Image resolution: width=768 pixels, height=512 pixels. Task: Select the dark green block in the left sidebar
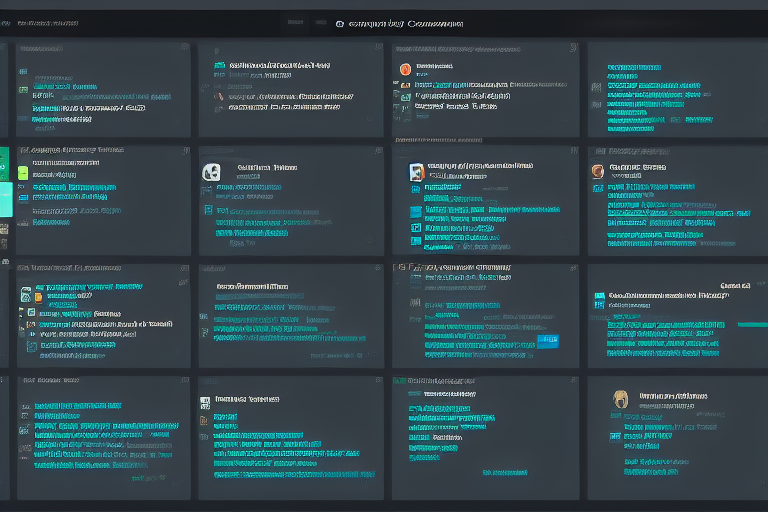4,160
